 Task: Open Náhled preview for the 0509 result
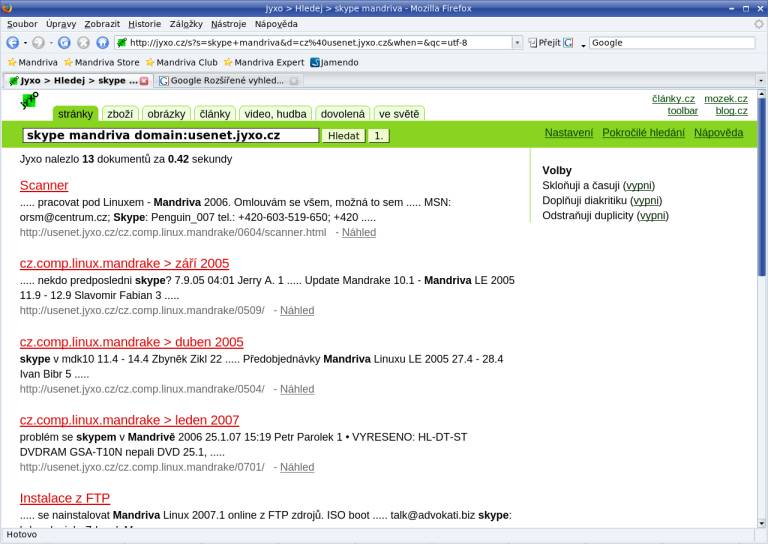[297, 310]
